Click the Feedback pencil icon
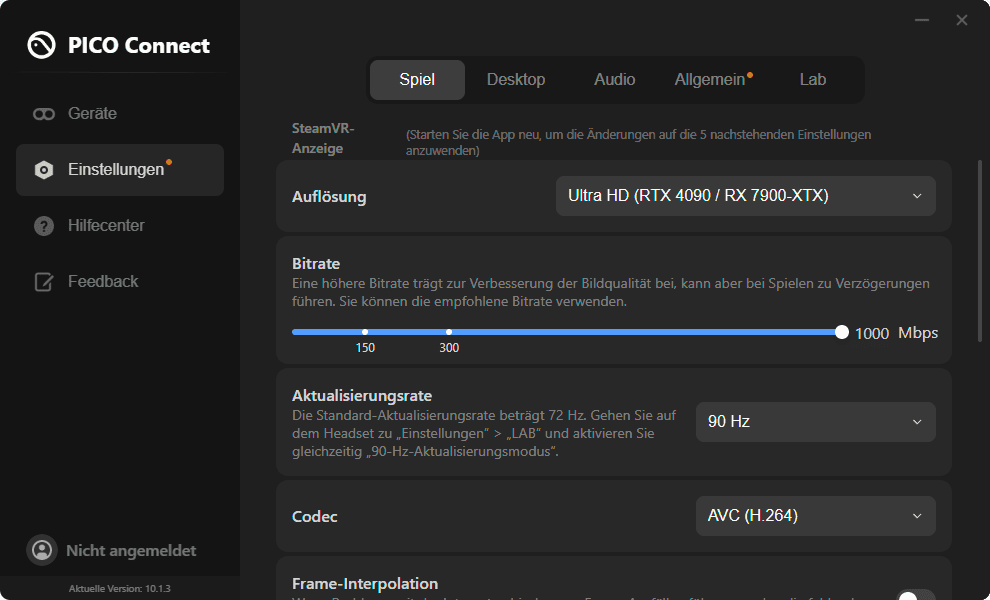 (44, 282)
